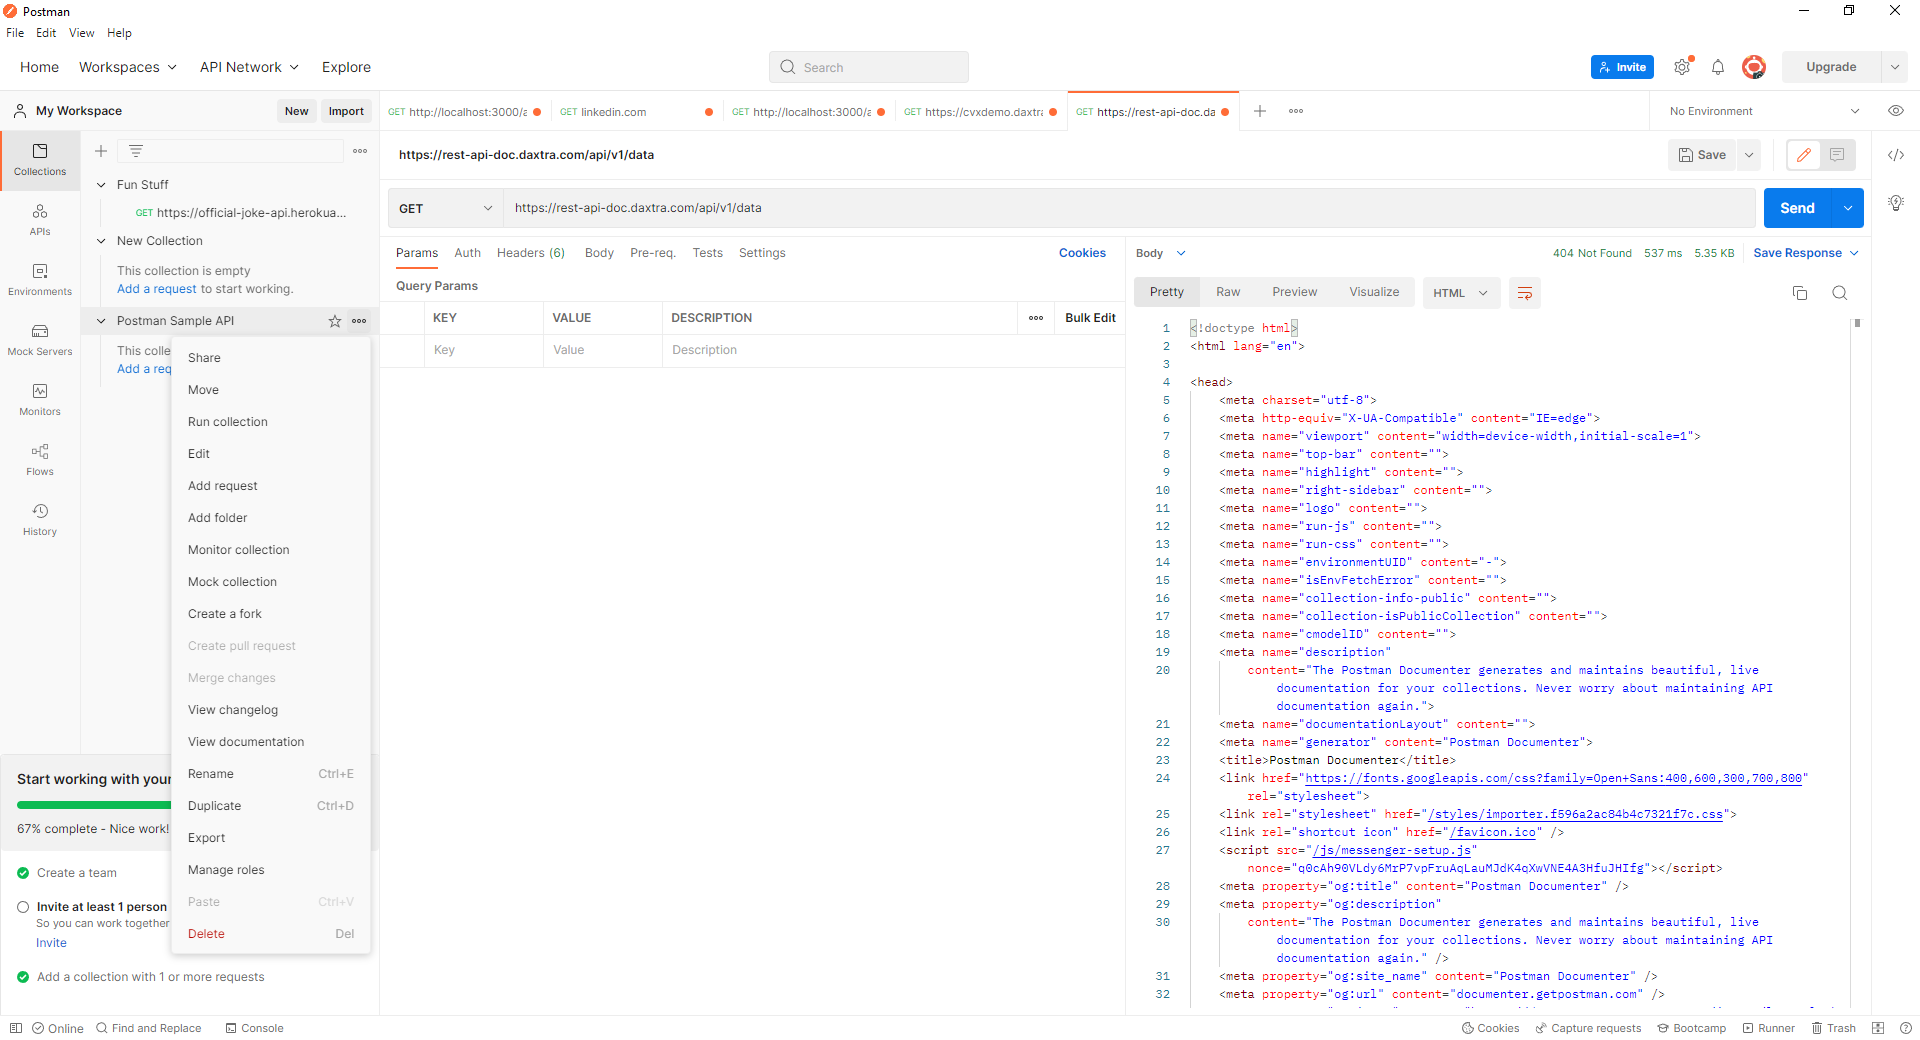The width and height of the screenshot is (1920, 1040).
Task: Star the Postman Sample API collection
Action: [x=335, y=321]
